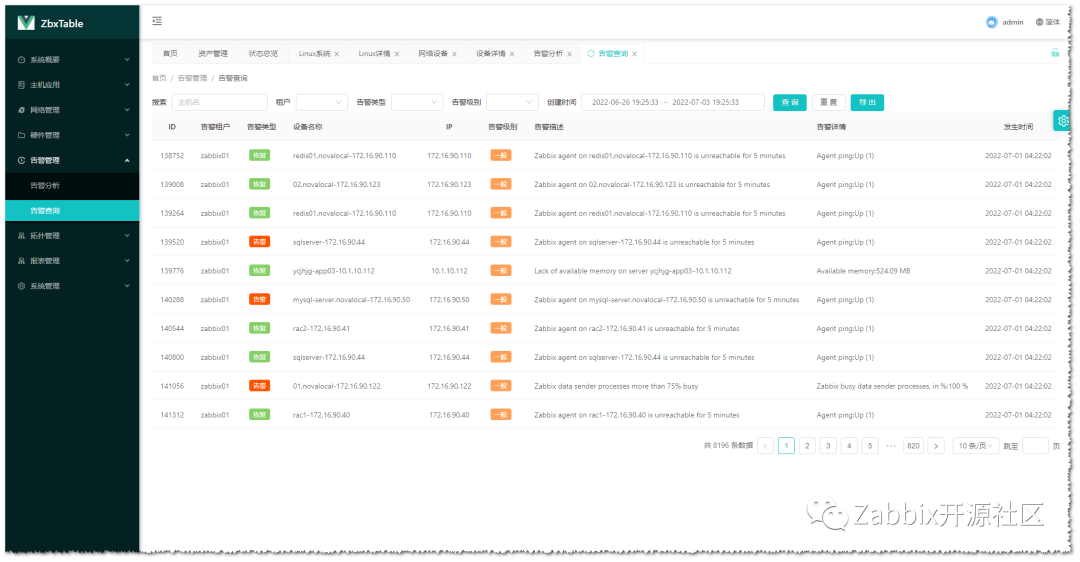Switch to the Linux系统 tab
Screen dimensions: 1080x562
coord(314,53)
